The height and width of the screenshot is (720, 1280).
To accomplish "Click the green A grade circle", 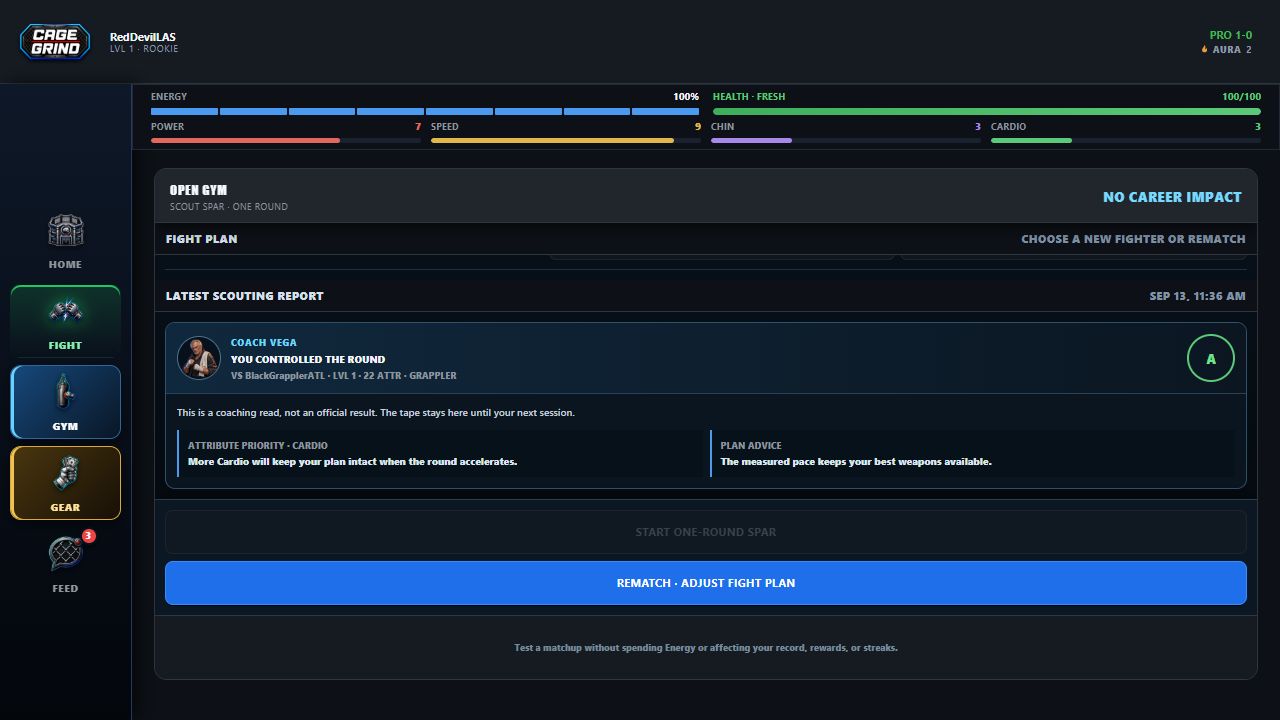I will click(1211, 358).
